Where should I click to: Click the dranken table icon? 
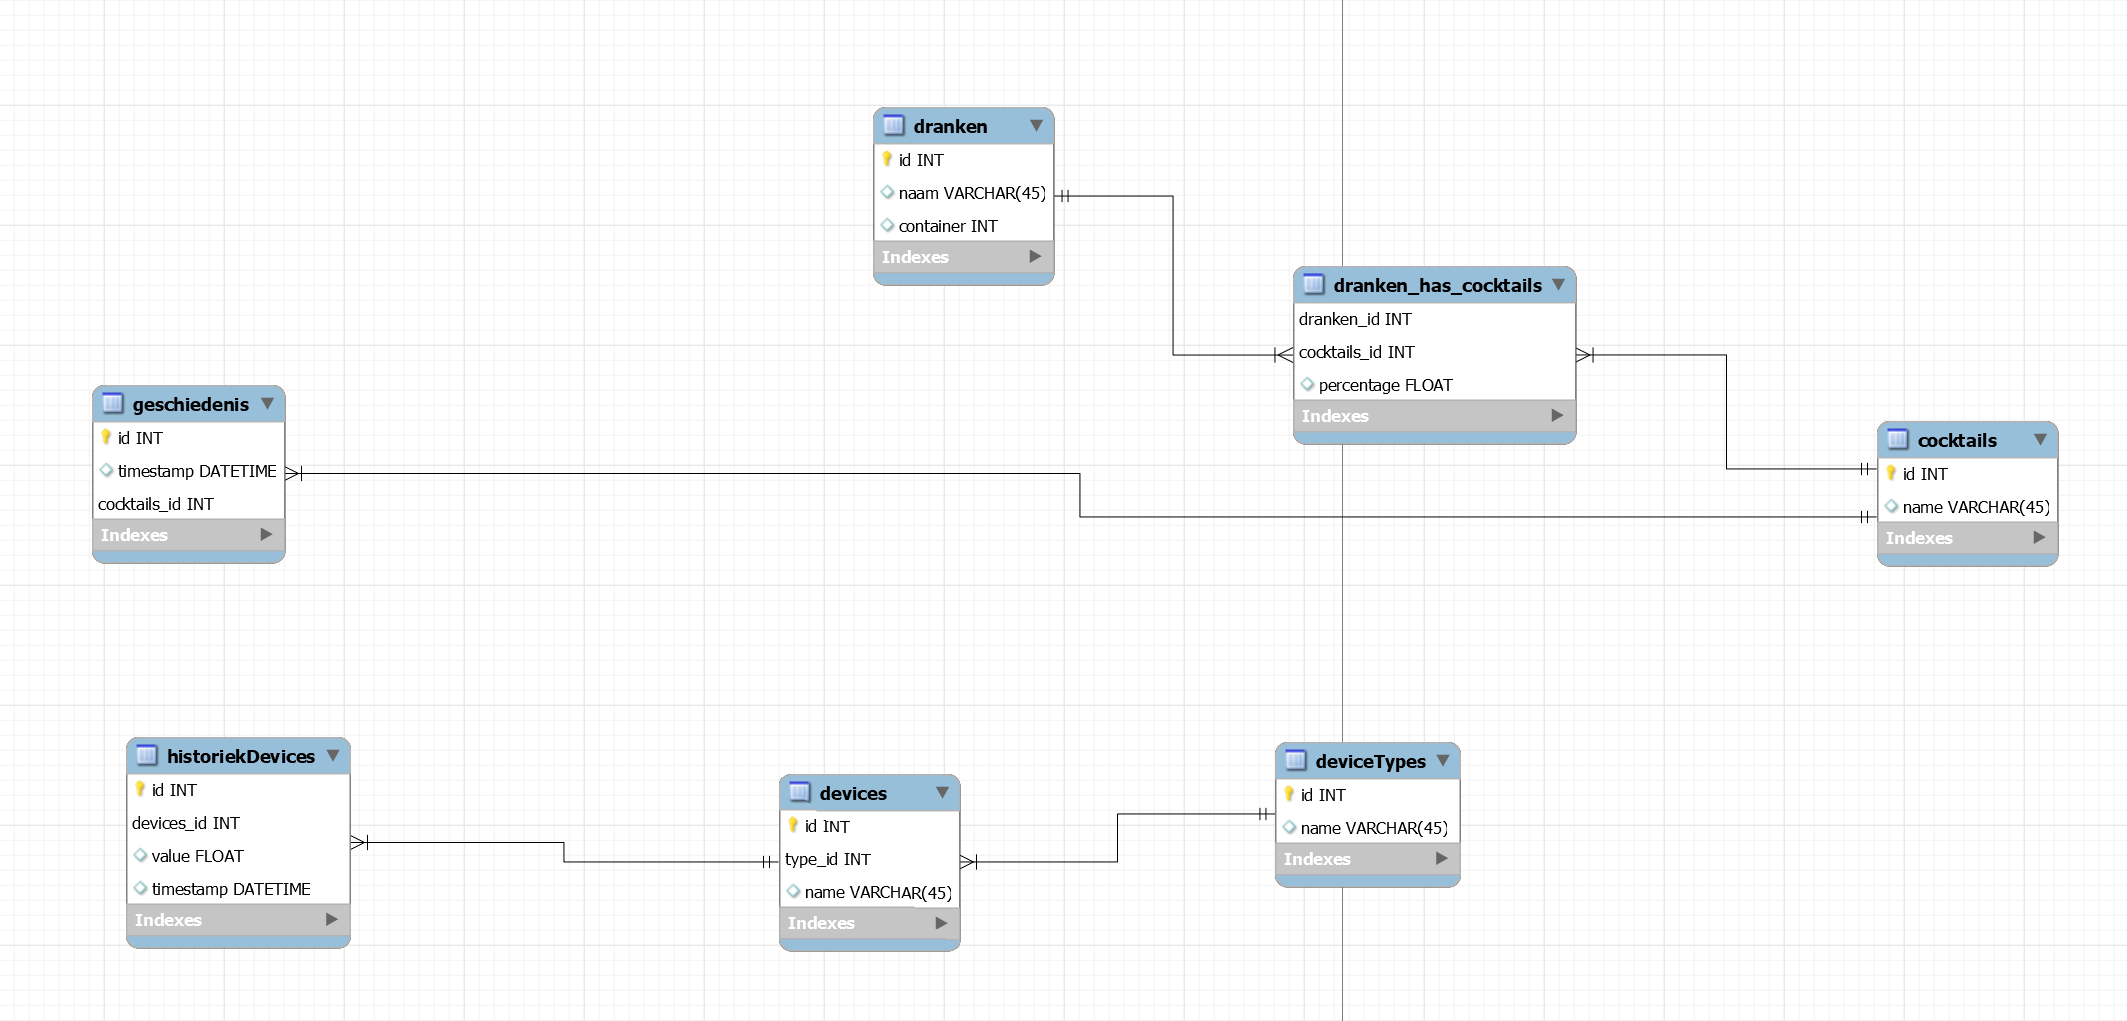pyautogui.click(x=893, y=126)
